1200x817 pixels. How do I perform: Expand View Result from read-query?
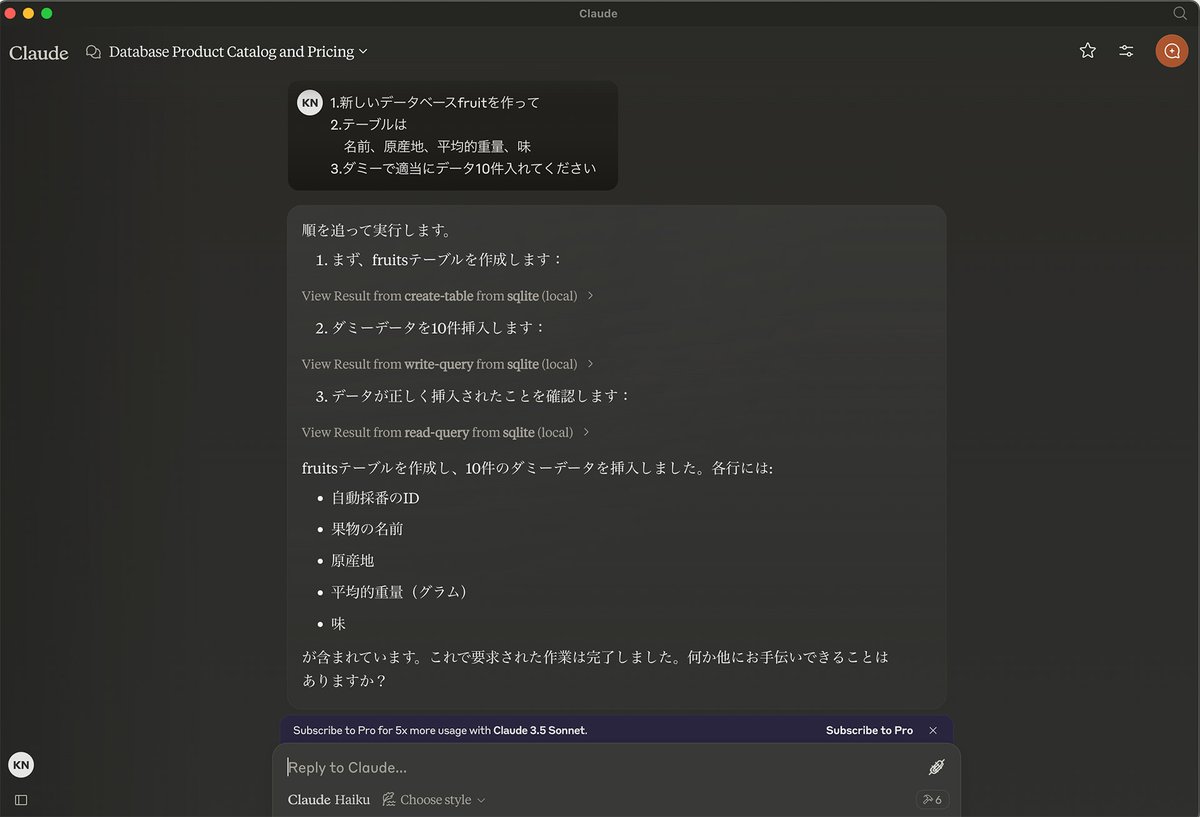pos(446,432)
